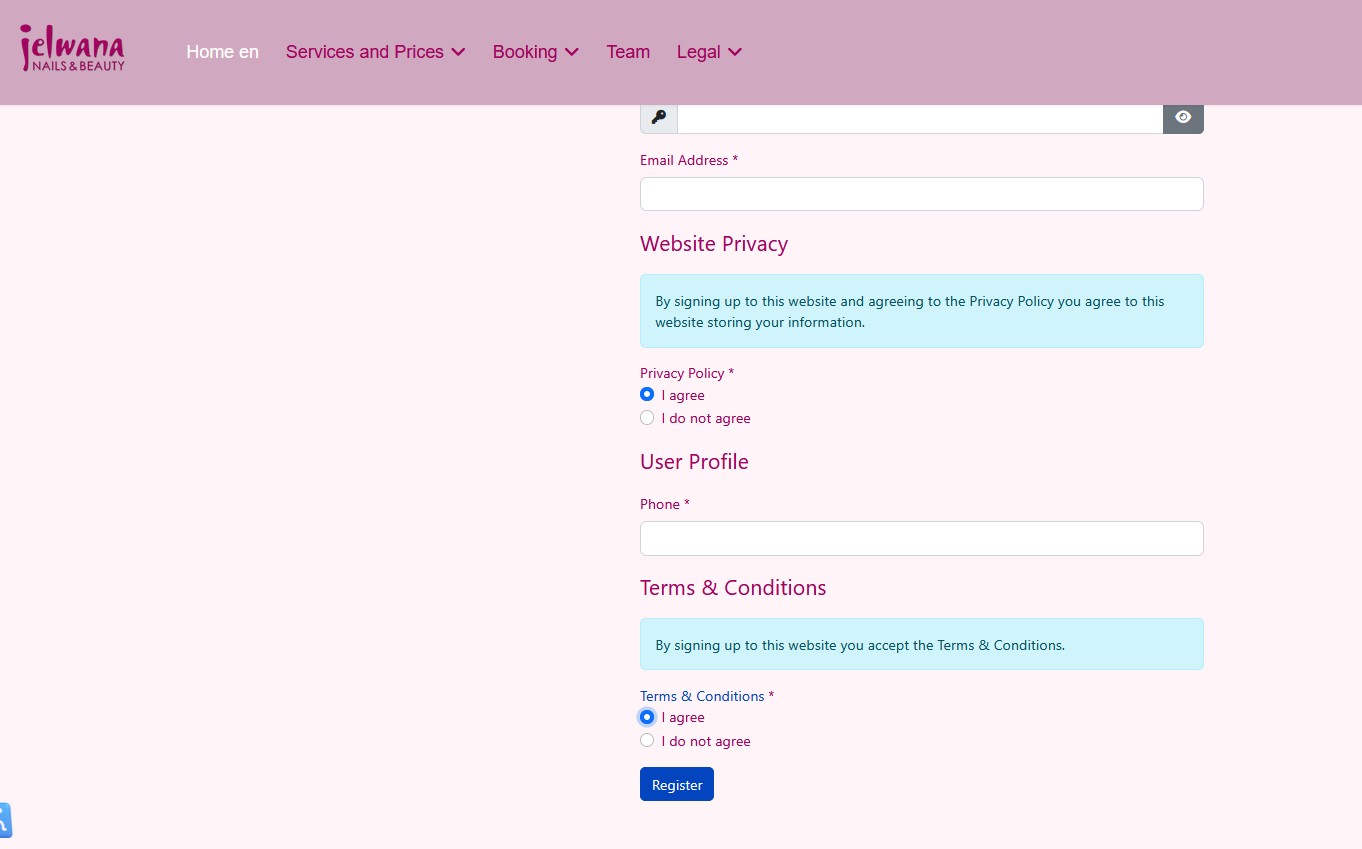Select 'I agree' under Terms & Conditions

coord(647,717)
